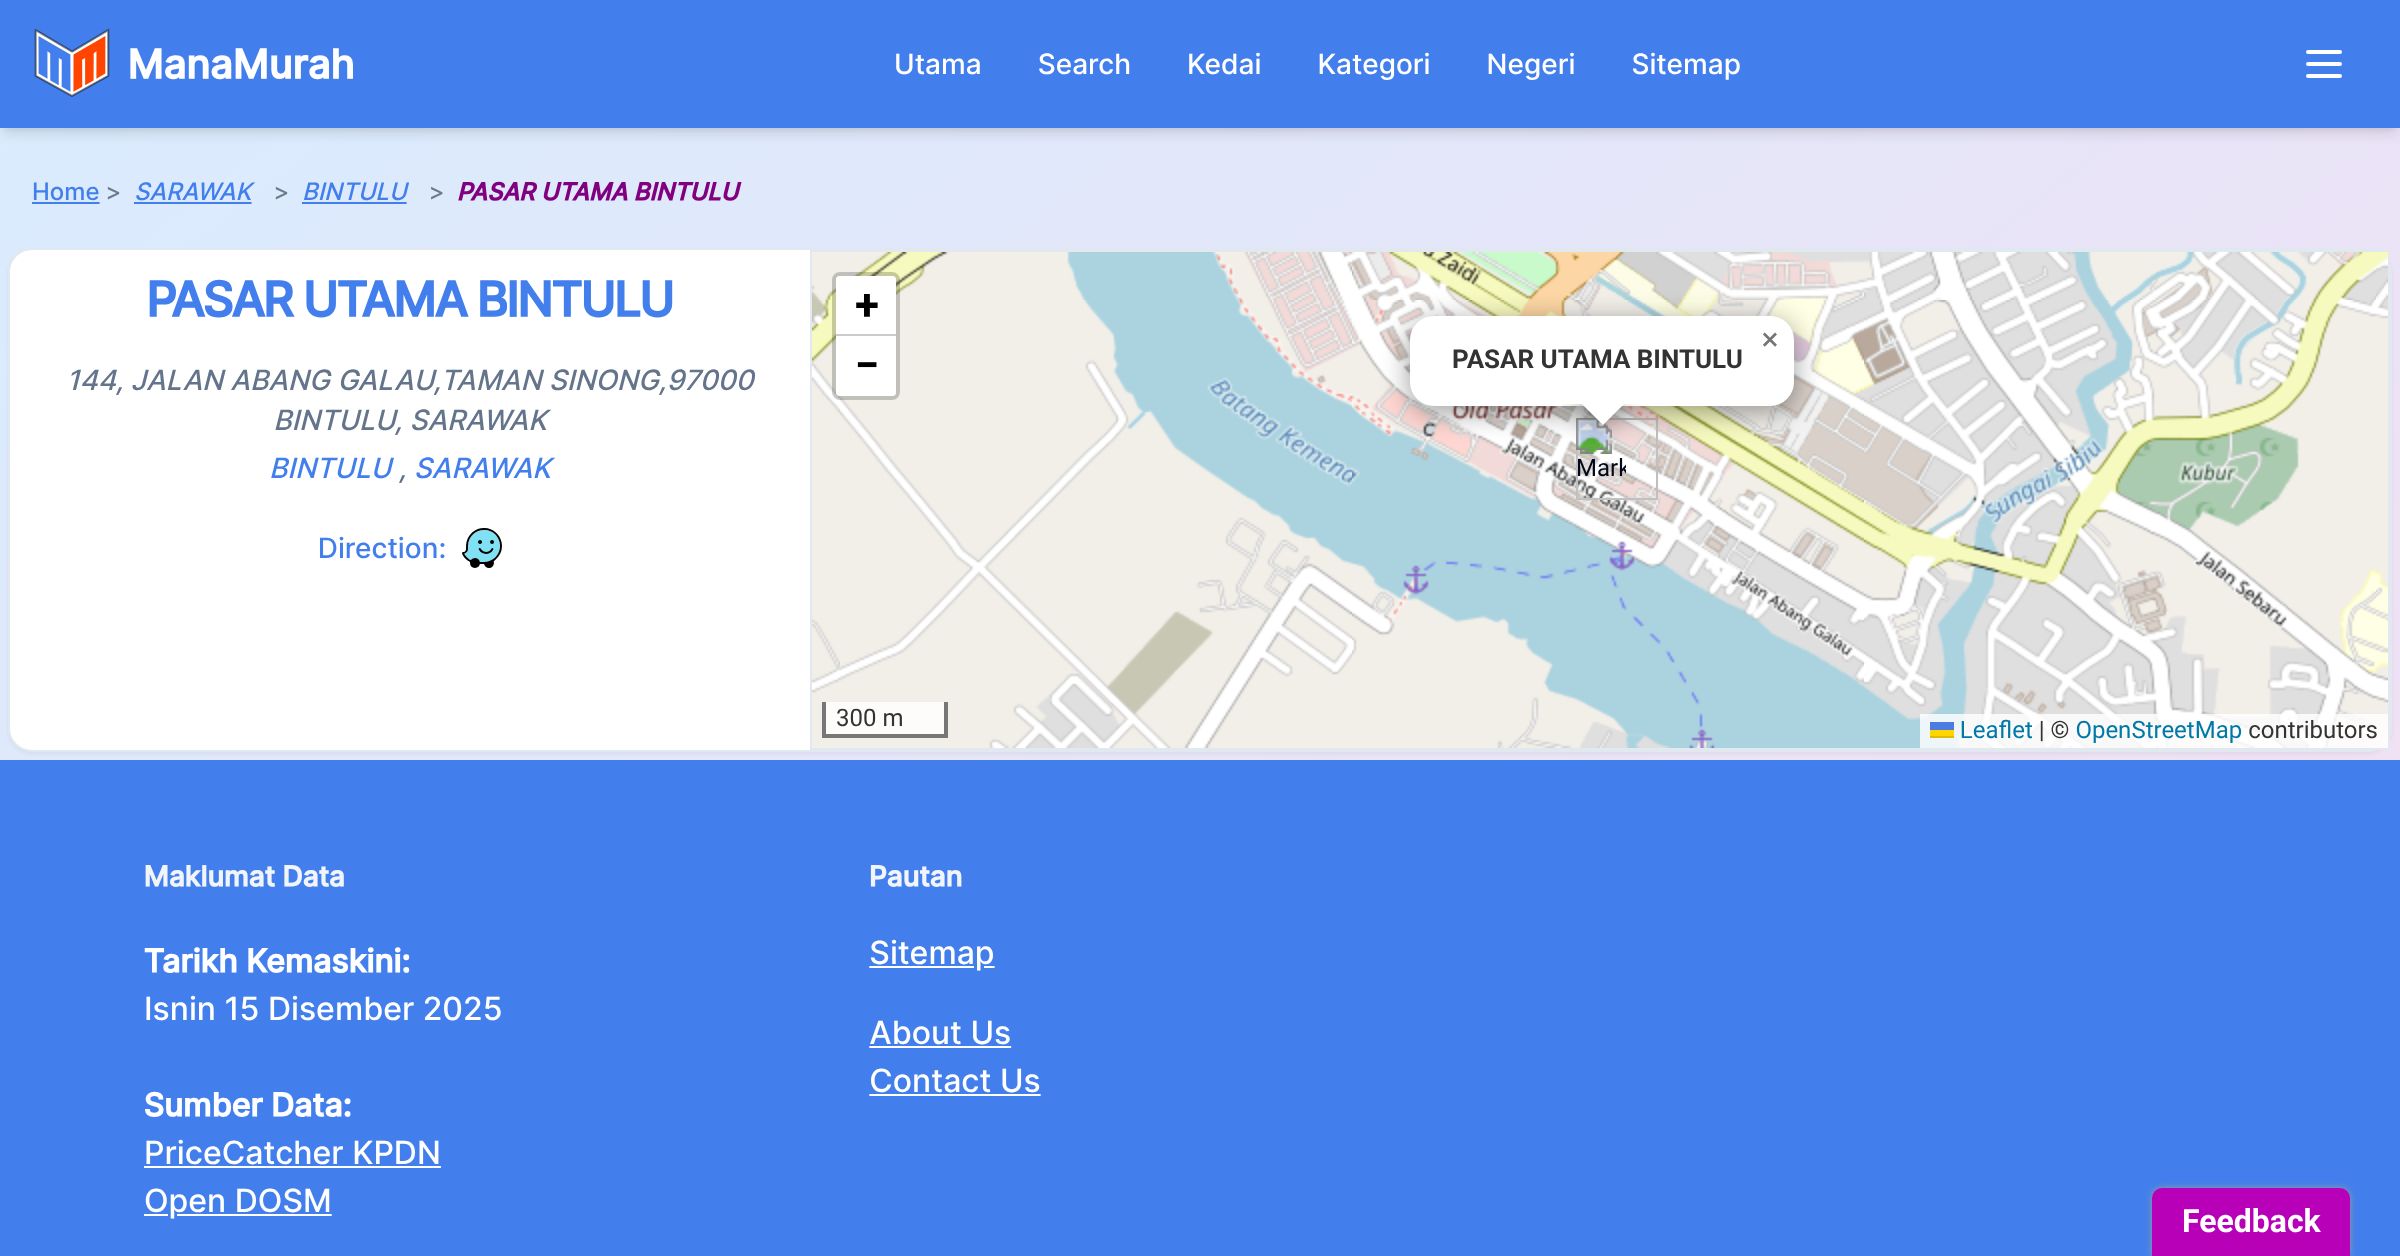The width and height of the screenshot is (2400, 1256).
Task: Click the purple anchor icon on river
Action: point(1621,555)
